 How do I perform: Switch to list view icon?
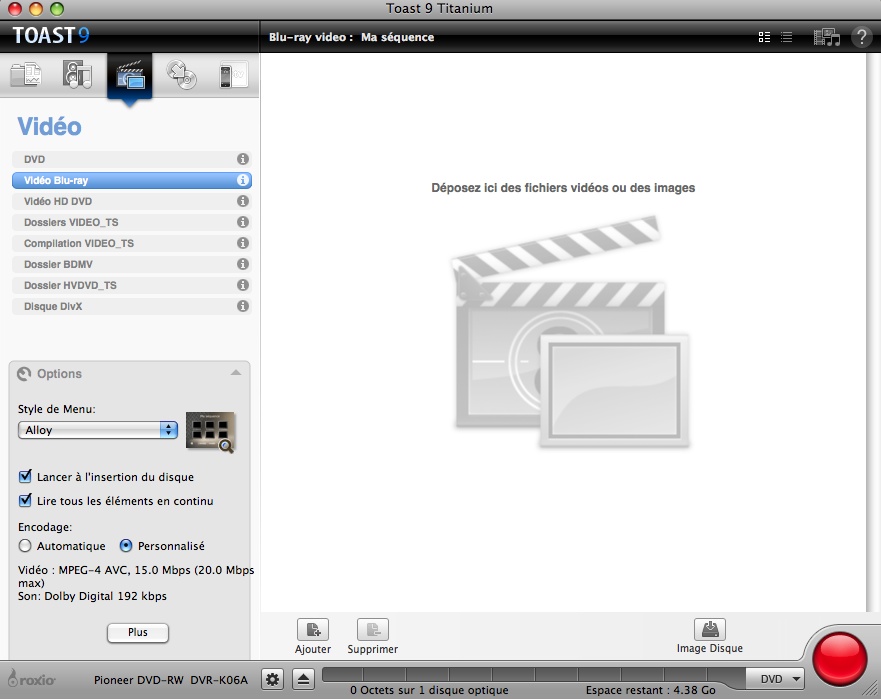coord(787,37)
